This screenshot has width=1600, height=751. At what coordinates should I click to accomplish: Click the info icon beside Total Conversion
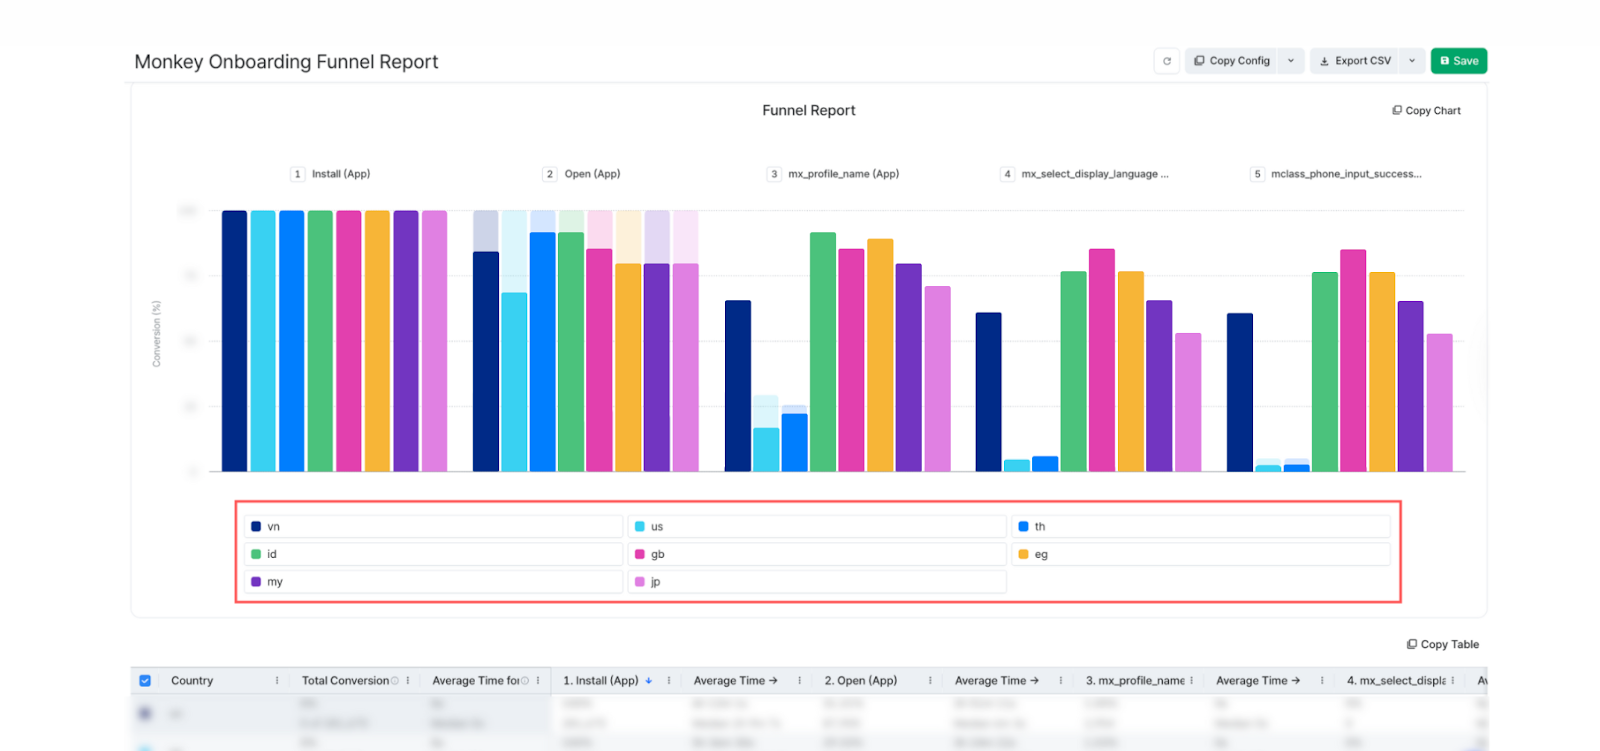[395, 681]
